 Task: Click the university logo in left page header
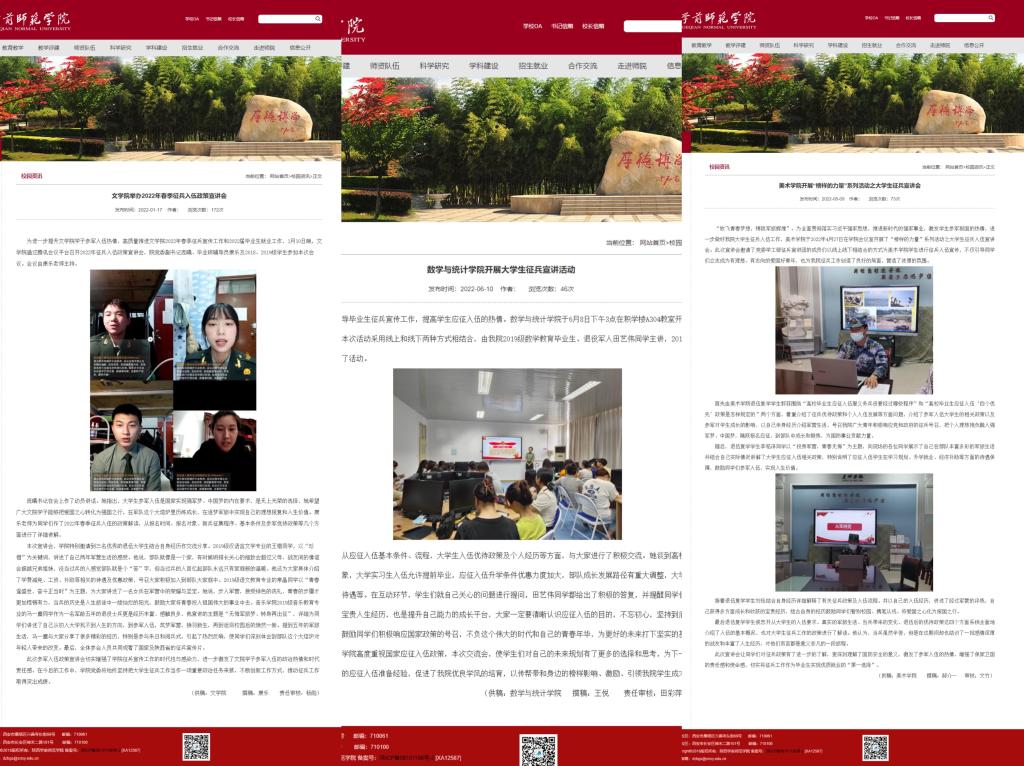click(x=45, y=18)
